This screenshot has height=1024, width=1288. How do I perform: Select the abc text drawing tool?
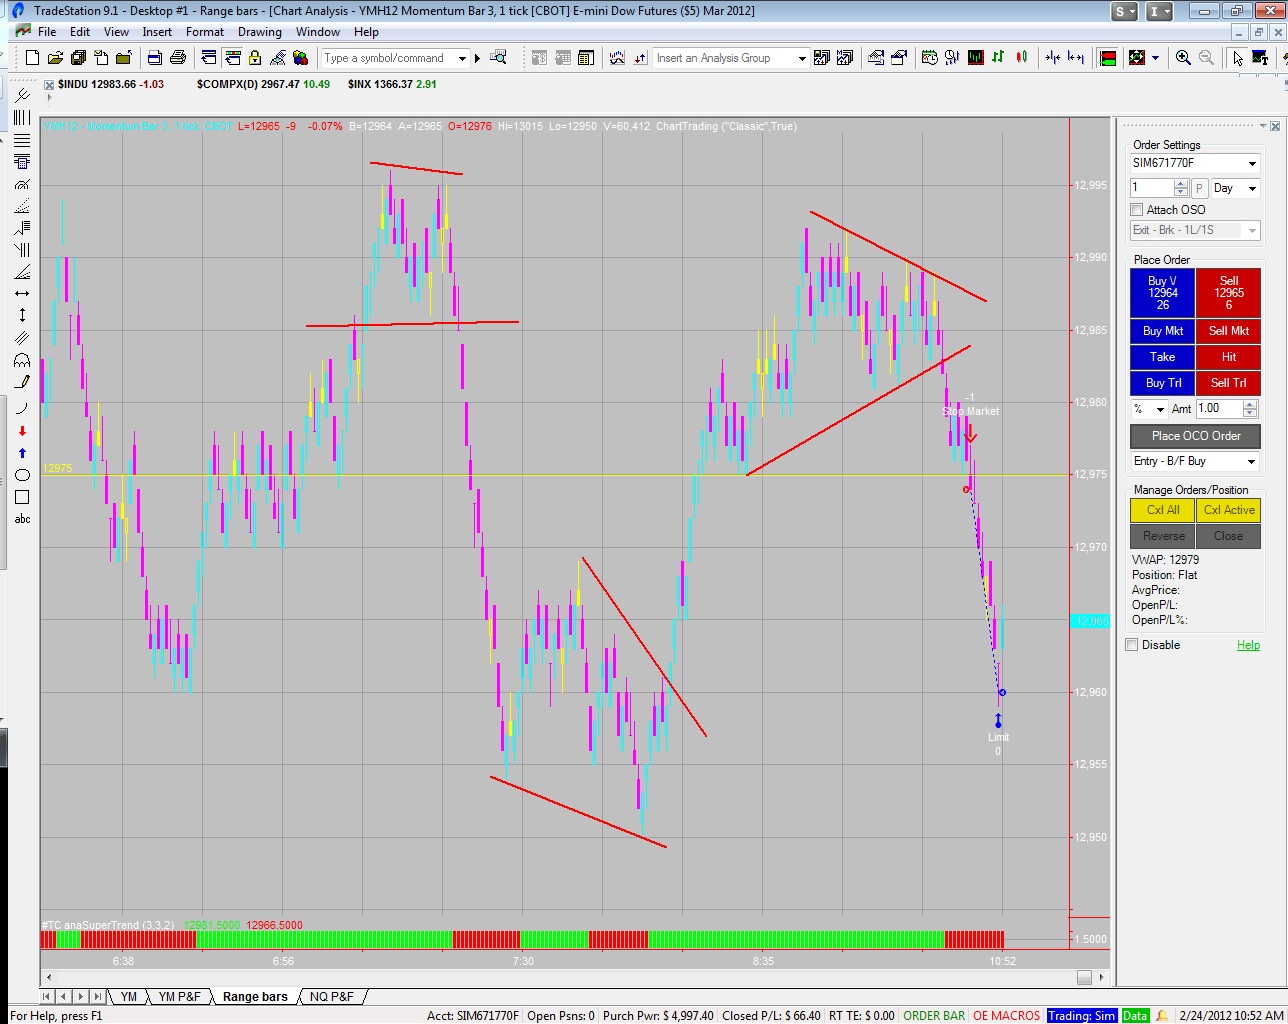[x=22, y=519]
